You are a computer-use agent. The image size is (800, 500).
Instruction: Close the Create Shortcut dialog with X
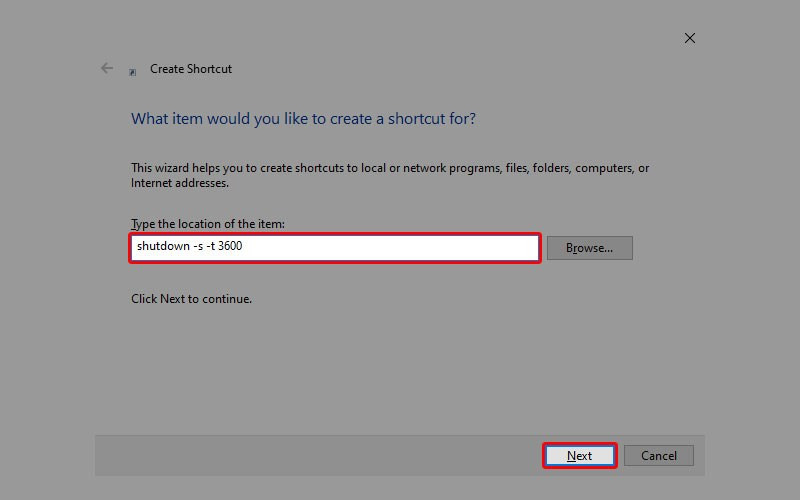[x=689, y=38]
